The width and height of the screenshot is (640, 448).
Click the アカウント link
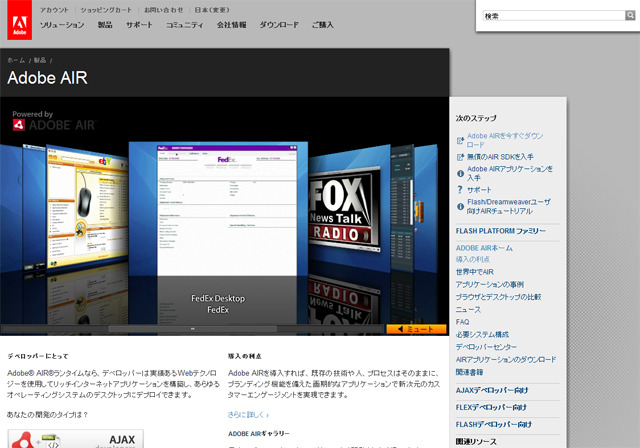point(54,10)
